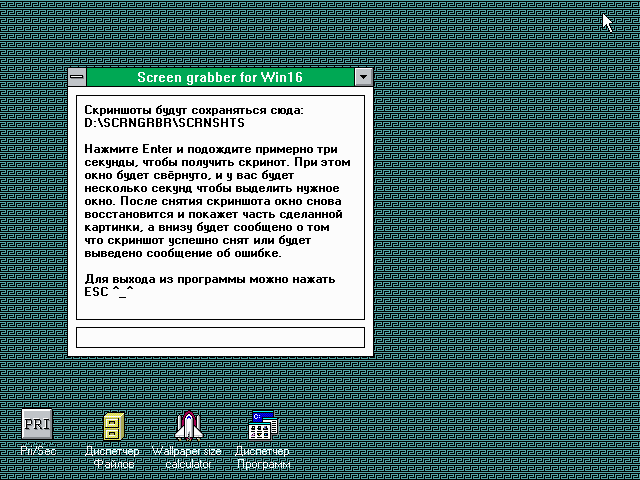Click the Screen grabber for Win16 title bar
640x480 pixels.
(219, 77)
